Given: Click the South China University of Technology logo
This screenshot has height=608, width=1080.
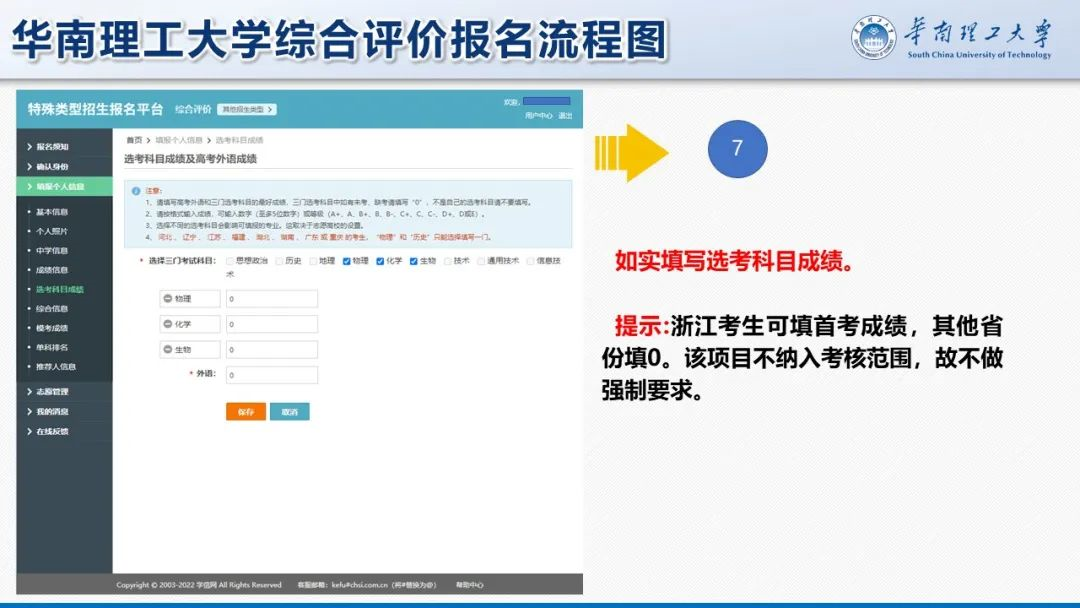Looking at the screenshot, I should [x=872, y=37].
